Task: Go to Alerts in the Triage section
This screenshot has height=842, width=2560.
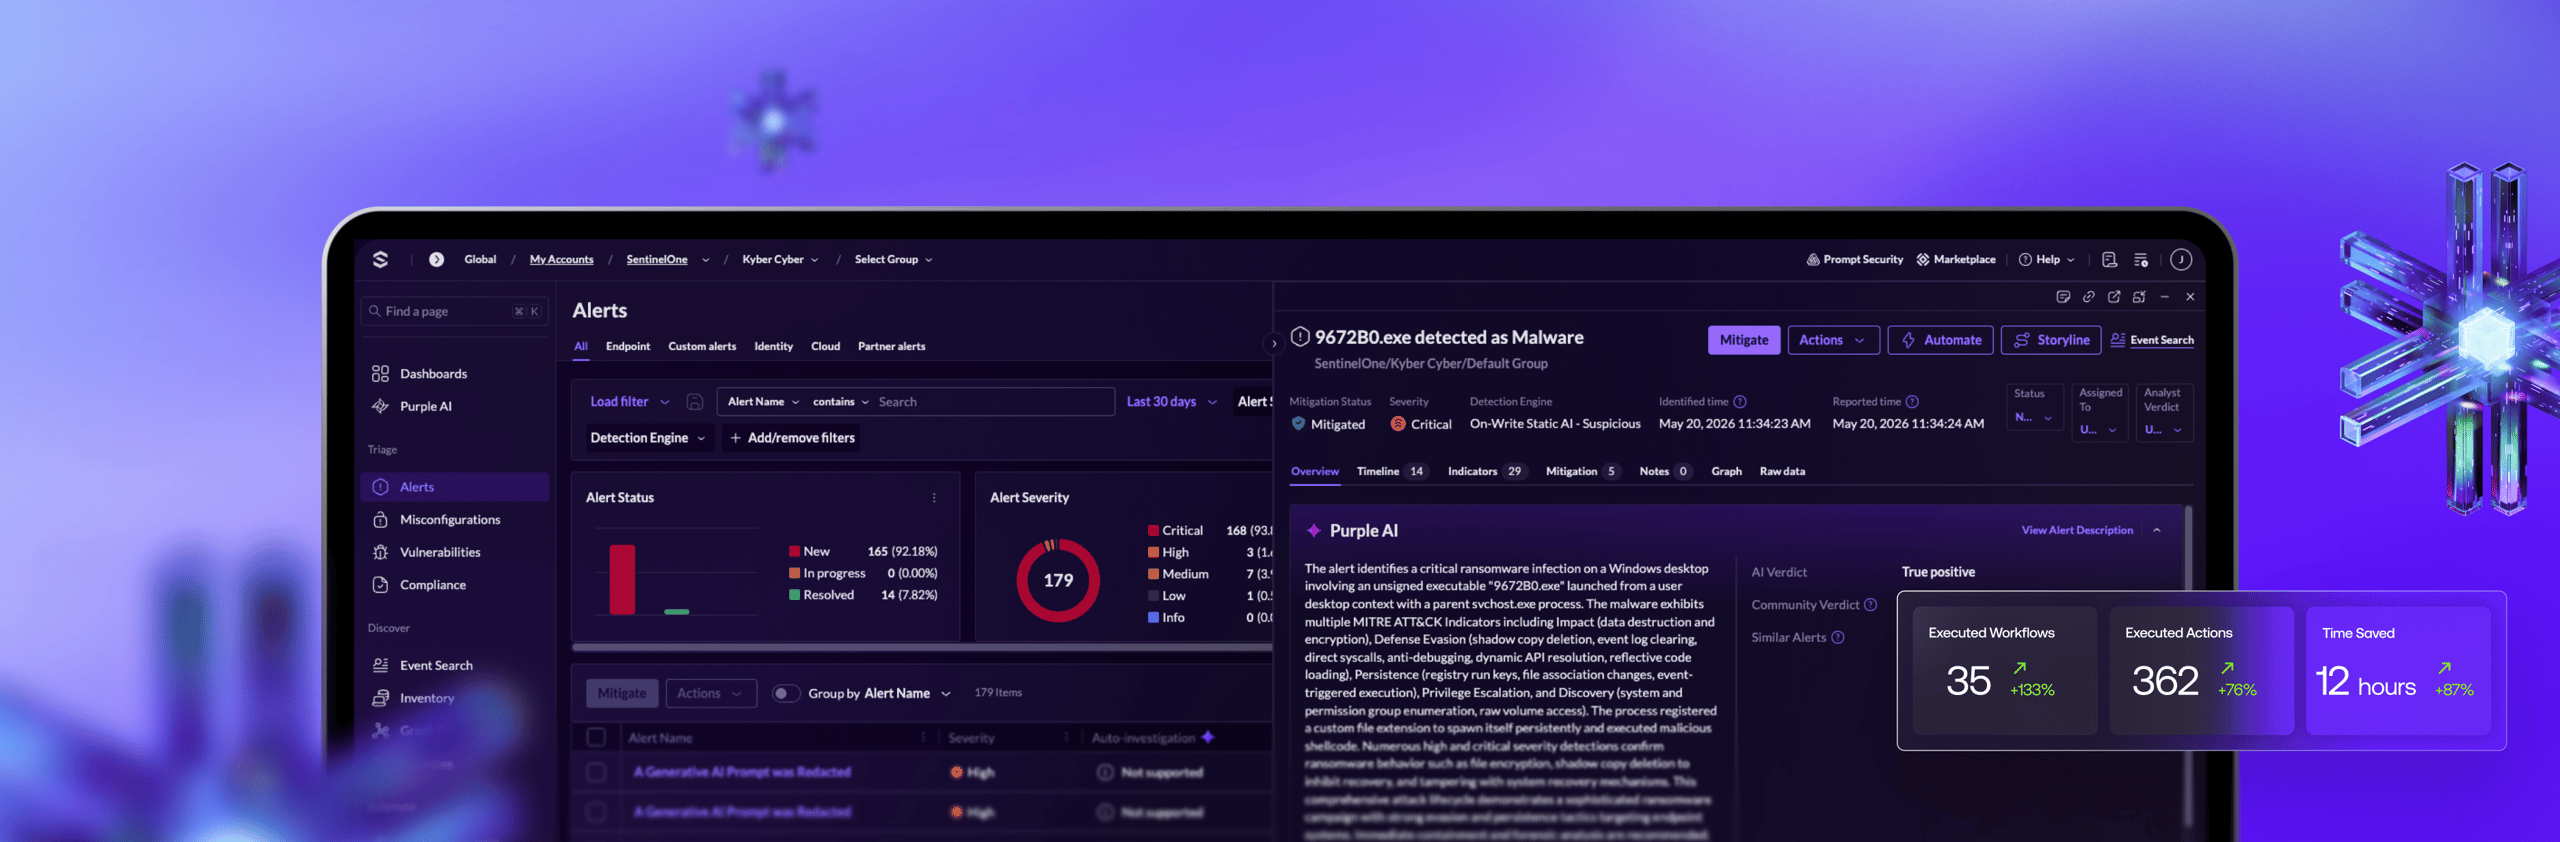Action: [x=454, y=487]
